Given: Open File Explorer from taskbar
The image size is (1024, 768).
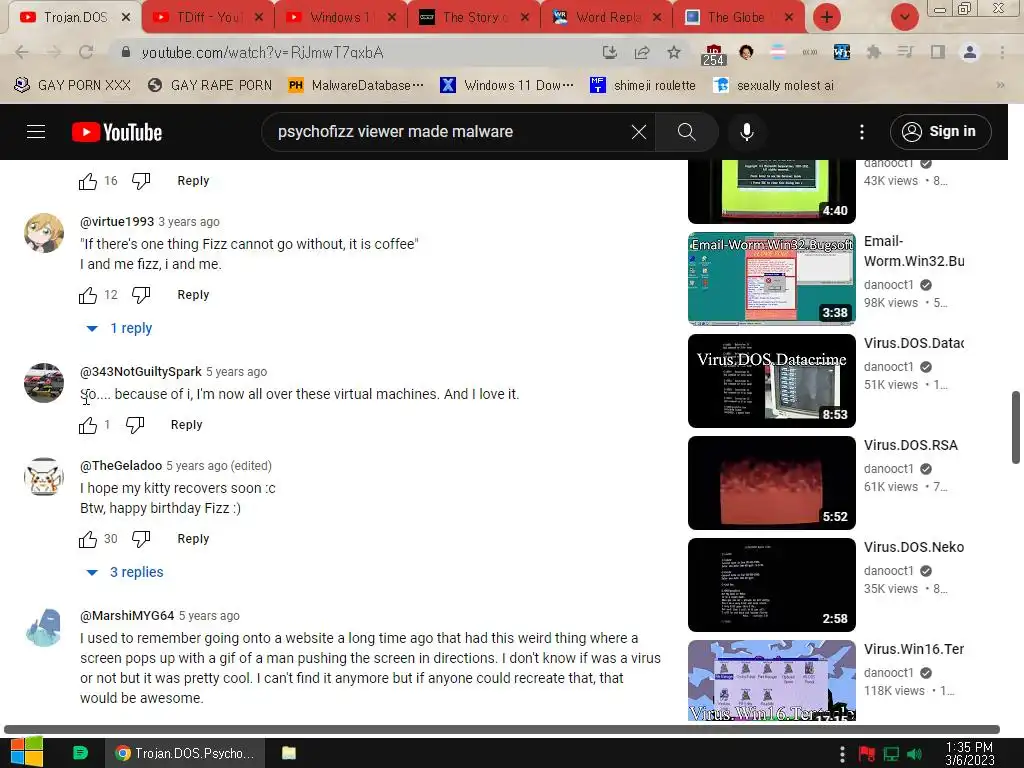Looking at the screenshot, I should tap(289, 753).
